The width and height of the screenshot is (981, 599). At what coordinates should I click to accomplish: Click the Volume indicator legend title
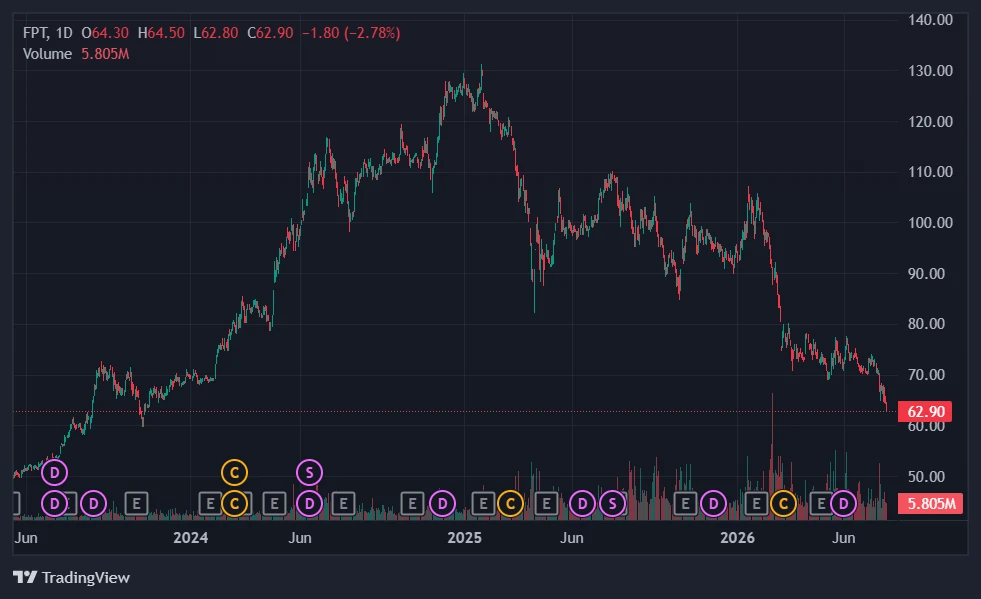point(47,54)
